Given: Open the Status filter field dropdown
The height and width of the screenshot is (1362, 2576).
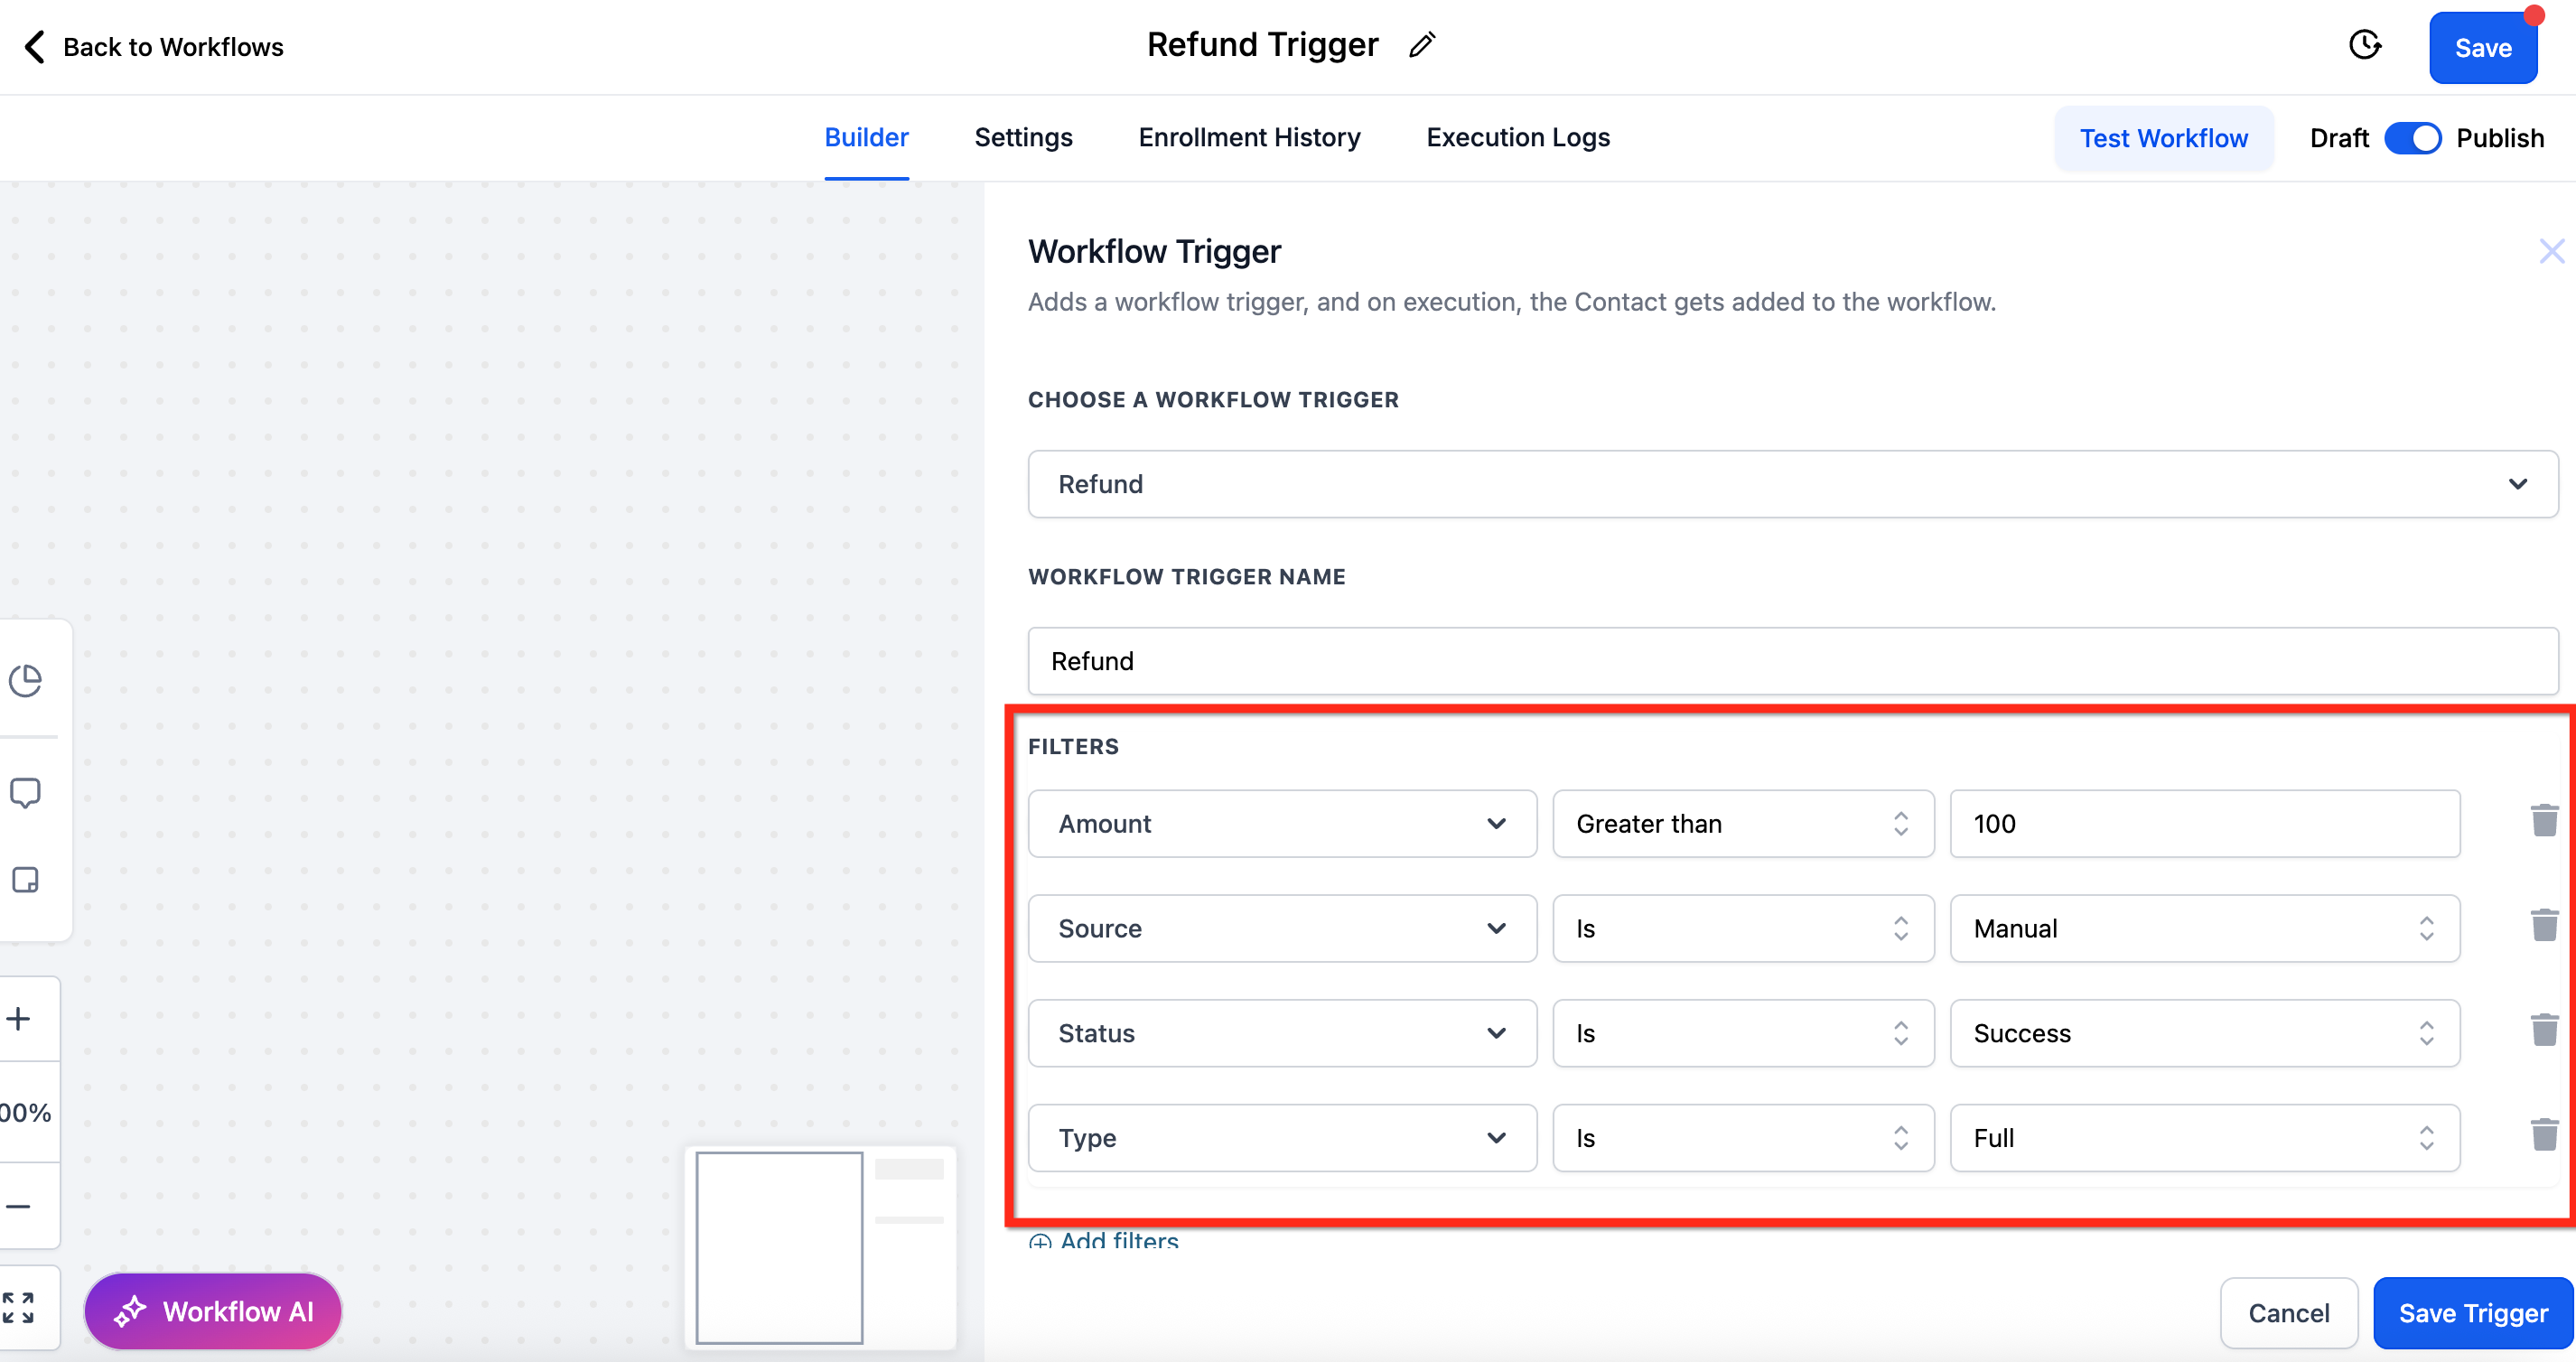Looking at the screenshot, I should pyautogui.click(x=1281, y=1033).
